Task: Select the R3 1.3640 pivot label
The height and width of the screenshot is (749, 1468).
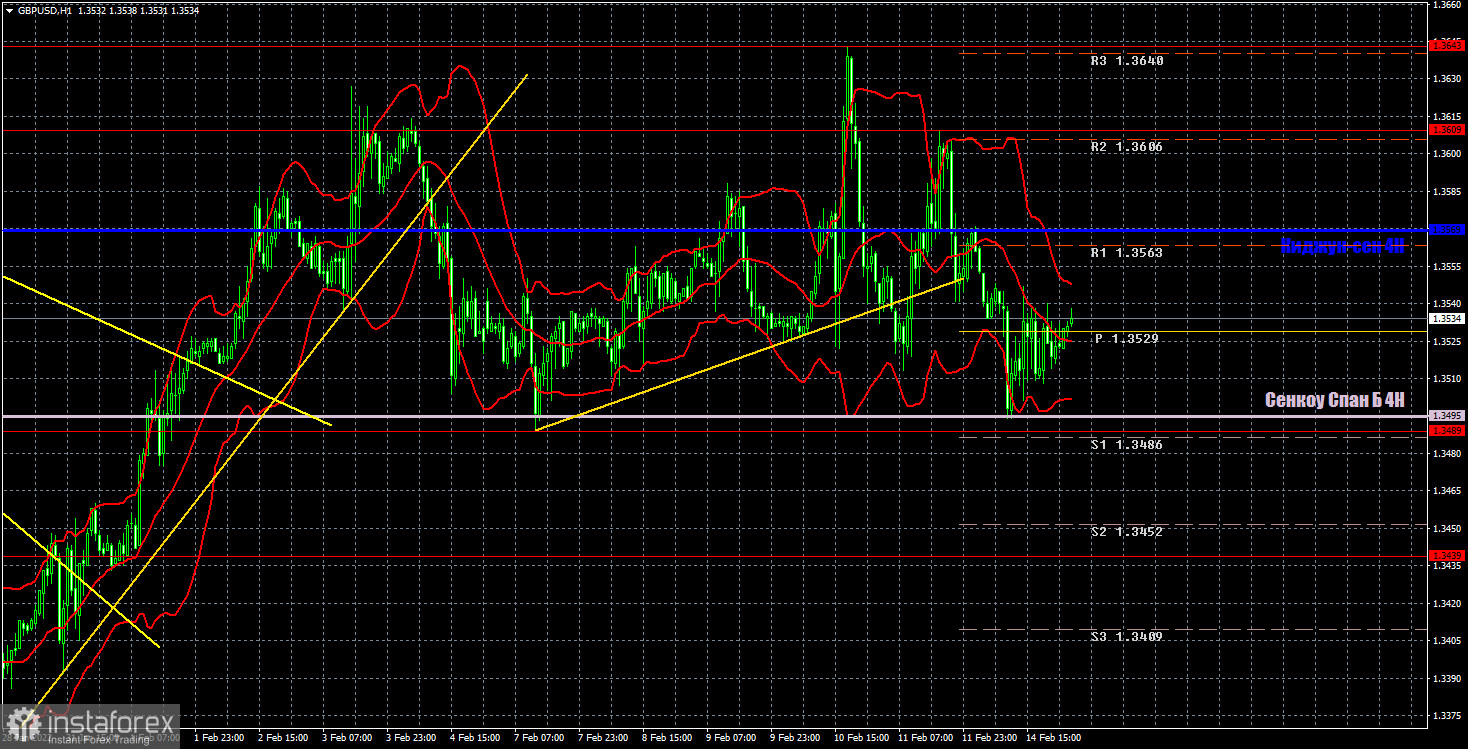Action: coord(1127,61)
